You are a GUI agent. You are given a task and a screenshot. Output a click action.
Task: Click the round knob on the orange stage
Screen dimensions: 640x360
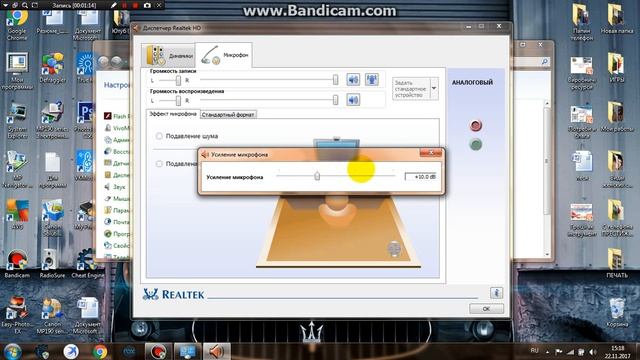pyautogui.click(x=394, y=249)
